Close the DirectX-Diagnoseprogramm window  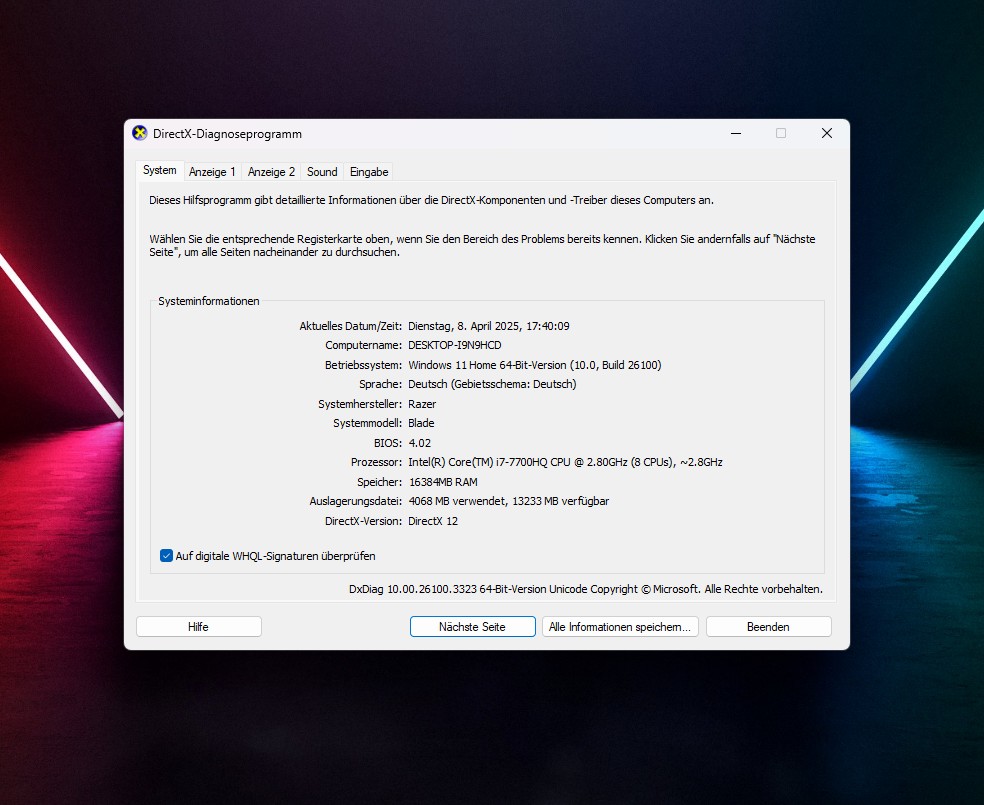pos(827,133)
